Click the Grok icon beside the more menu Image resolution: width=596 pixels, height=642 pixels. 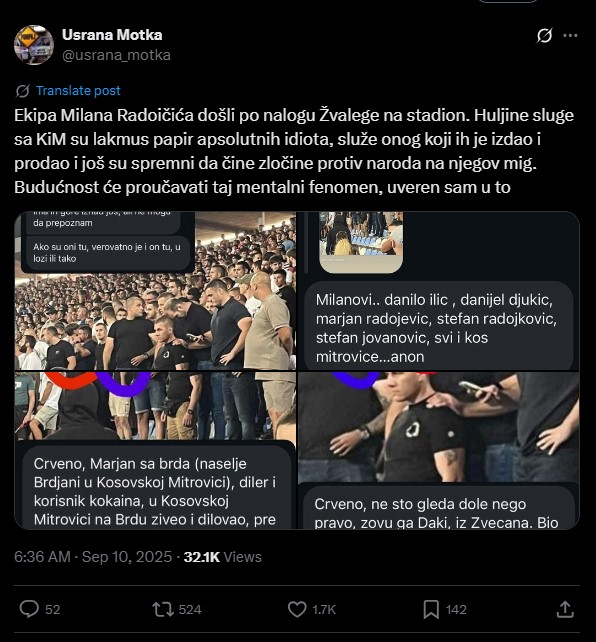point(544,36)
